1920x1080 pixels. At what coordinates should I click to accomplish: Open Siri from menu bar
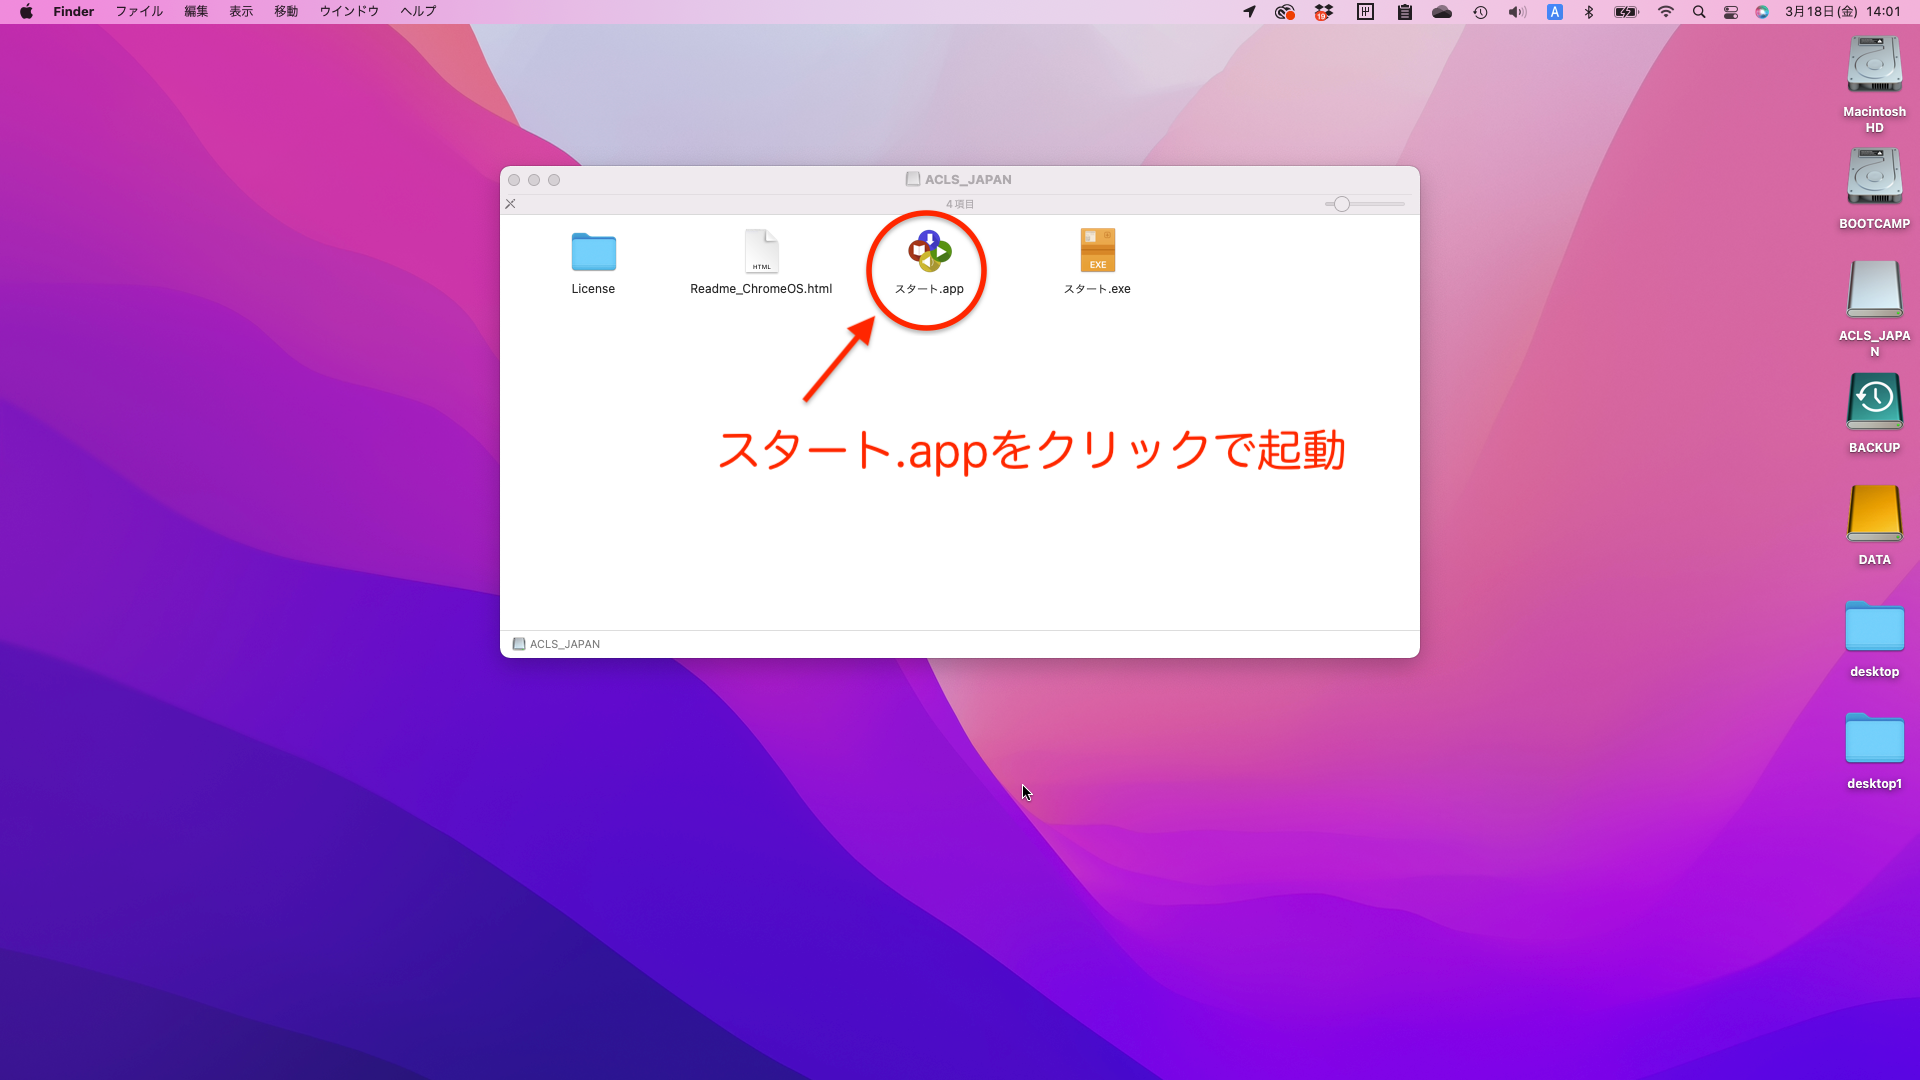tap(1762, 12)
